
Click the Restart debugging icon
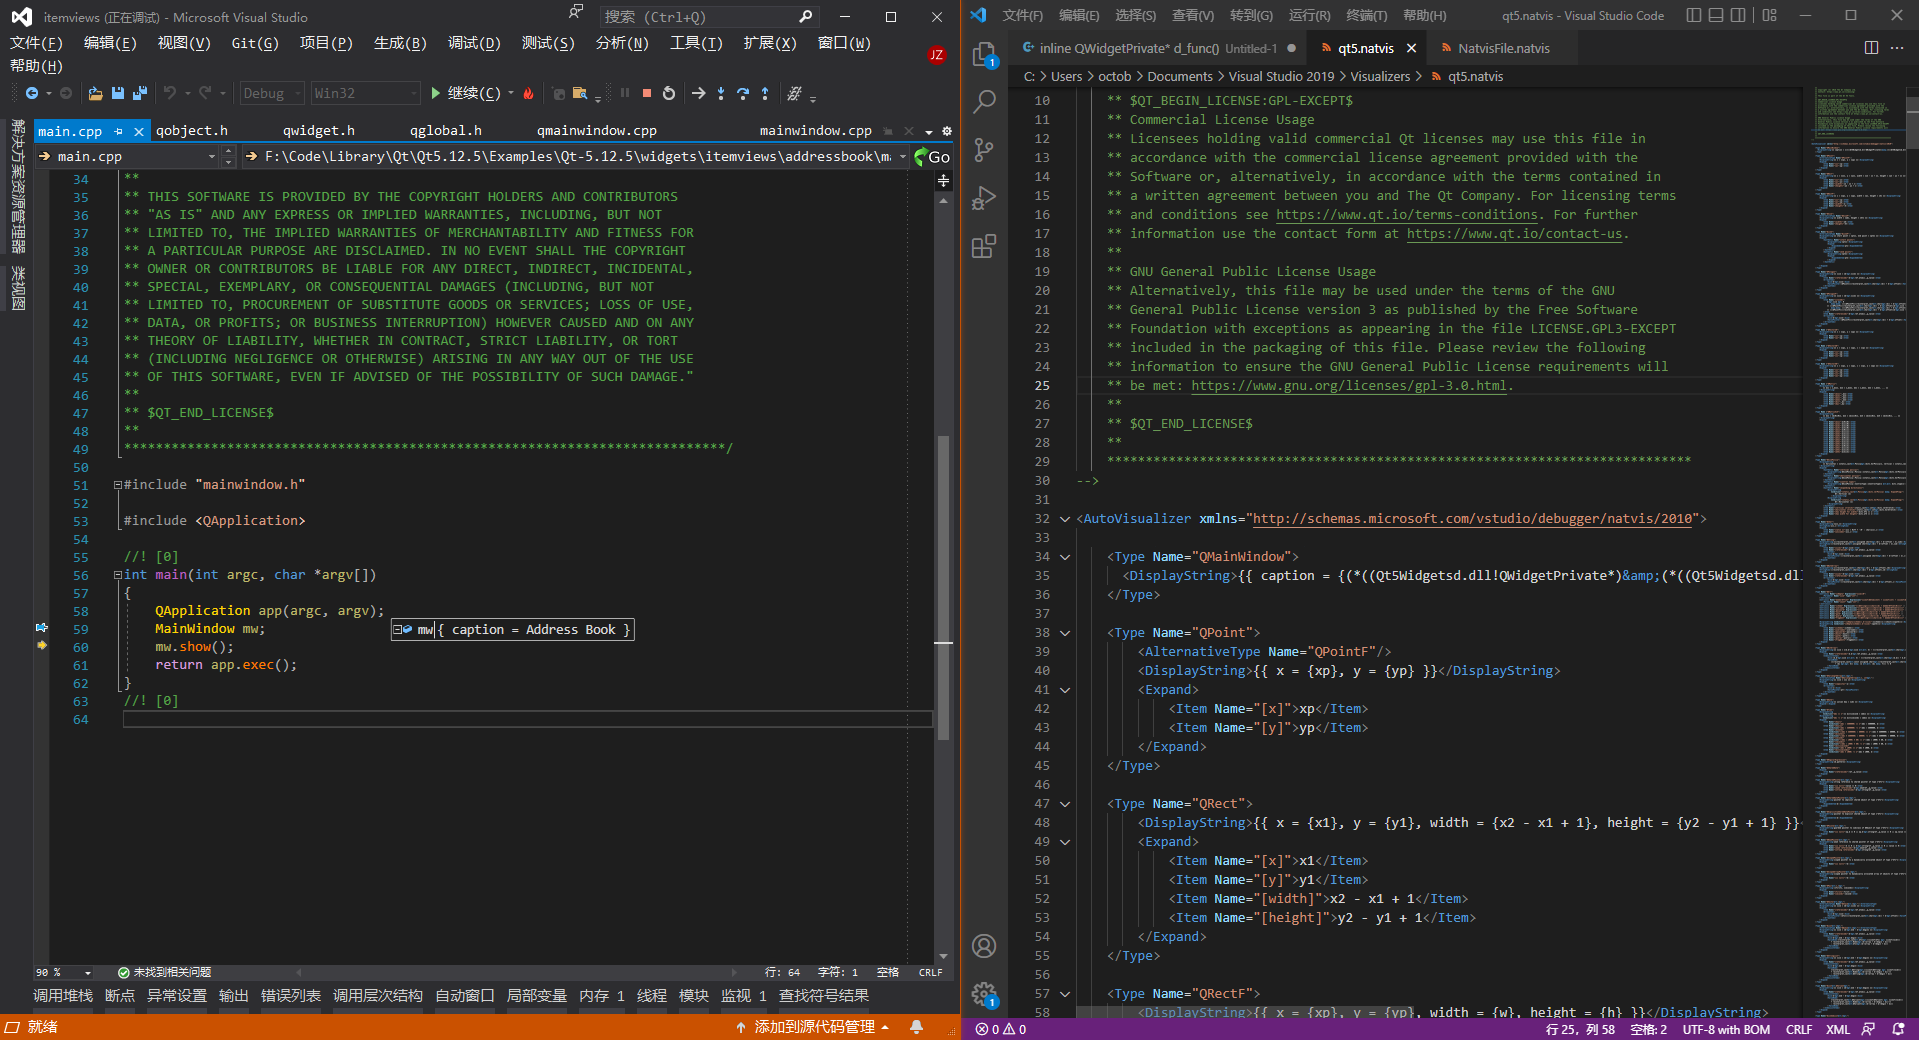pos(669,93)
